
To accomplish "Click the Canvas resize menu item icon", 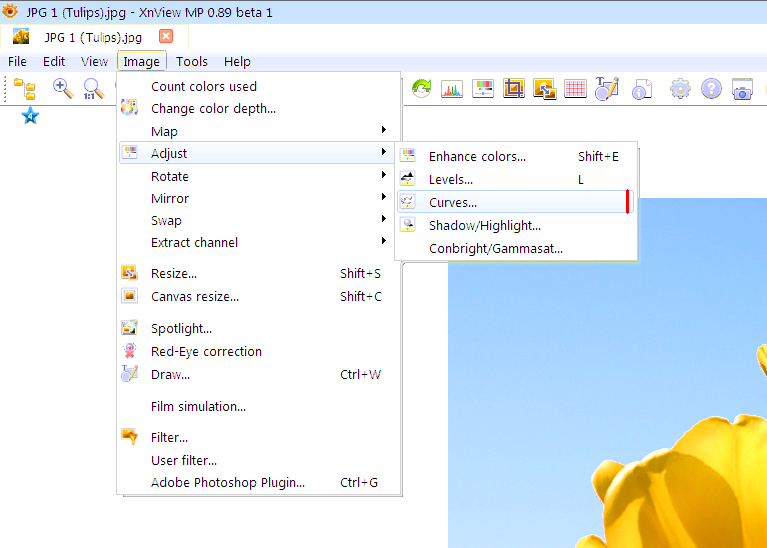I will point(130,296).
